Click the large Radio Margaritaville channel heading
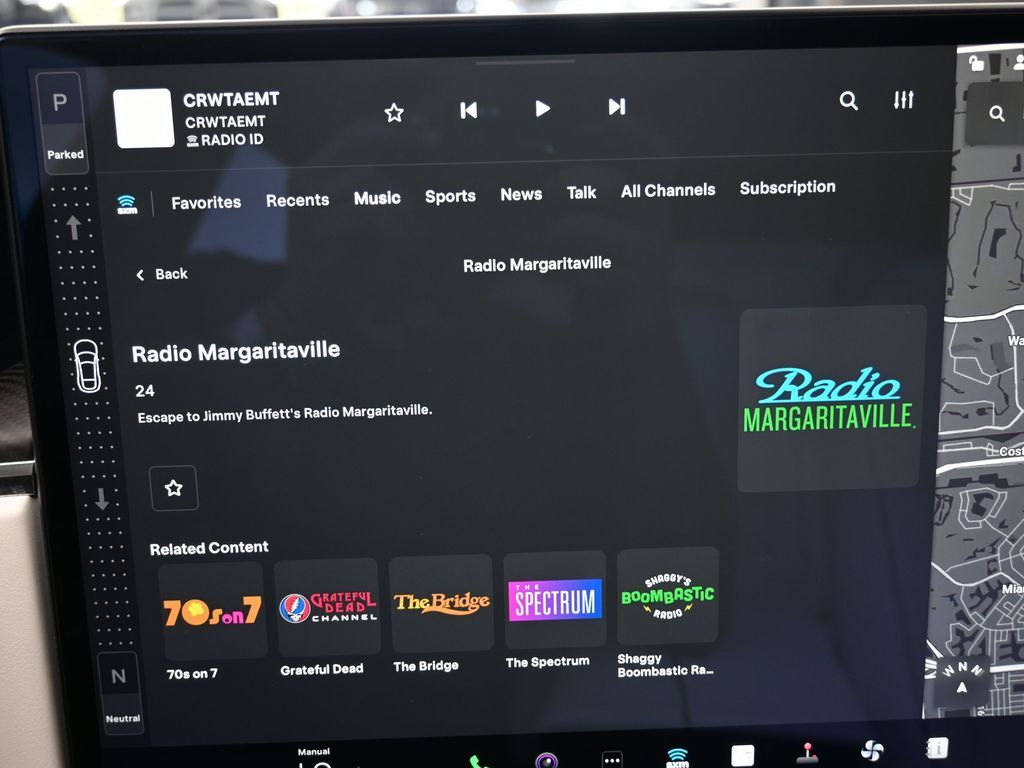The height and width of the screenshot is (768, 1024). 236,352
